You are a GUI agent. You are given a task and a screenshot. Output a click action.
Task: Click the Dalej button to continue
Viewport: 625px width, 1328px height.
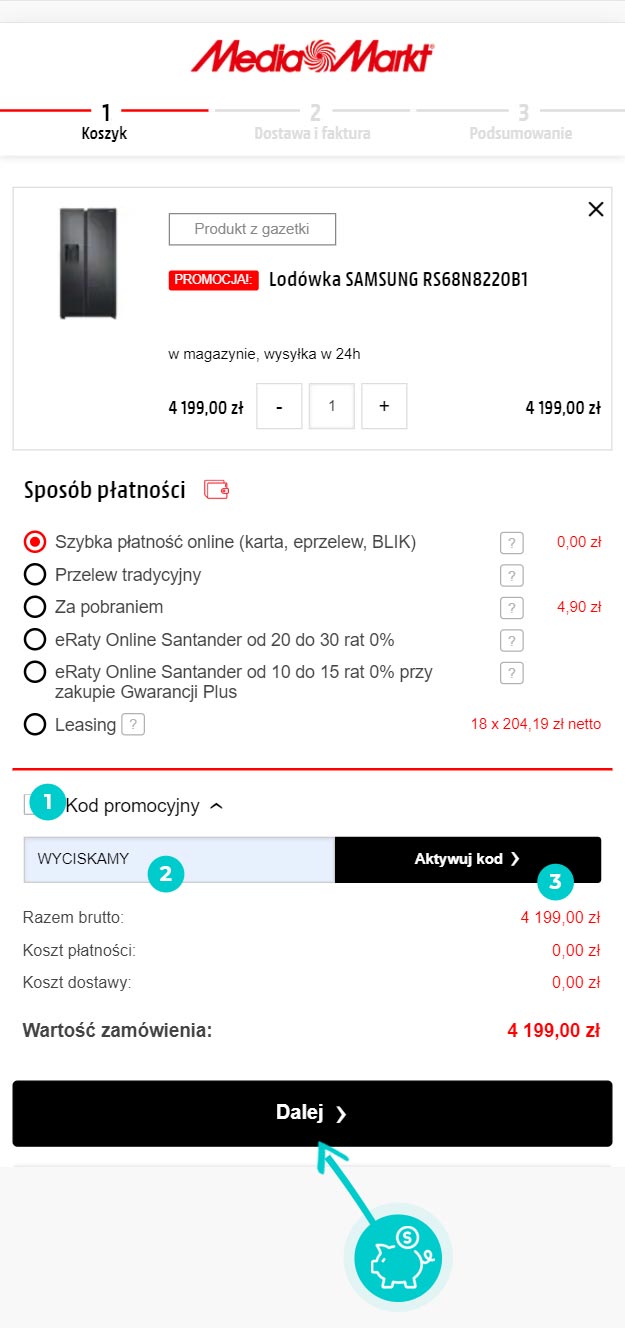point(312,1113)
